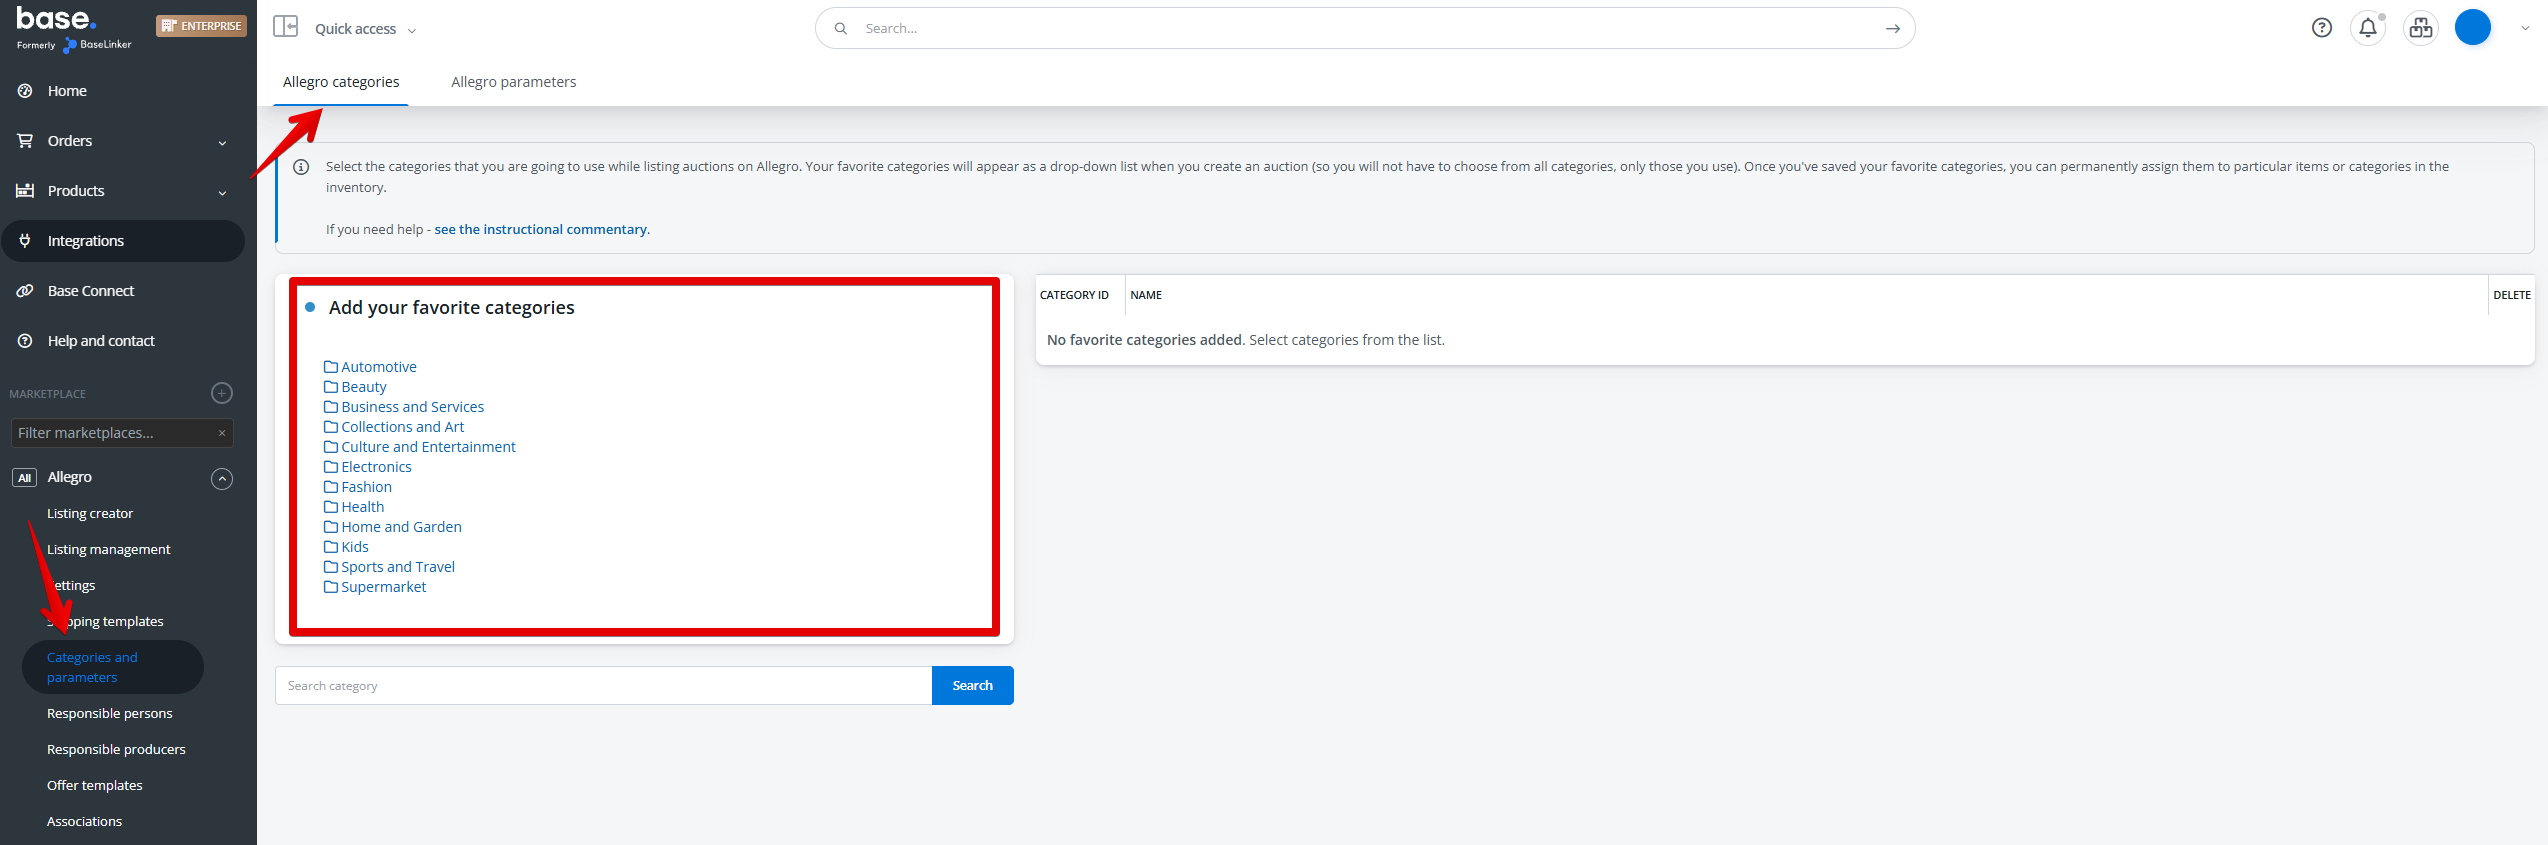Click the gift box icon in header

2421,28
